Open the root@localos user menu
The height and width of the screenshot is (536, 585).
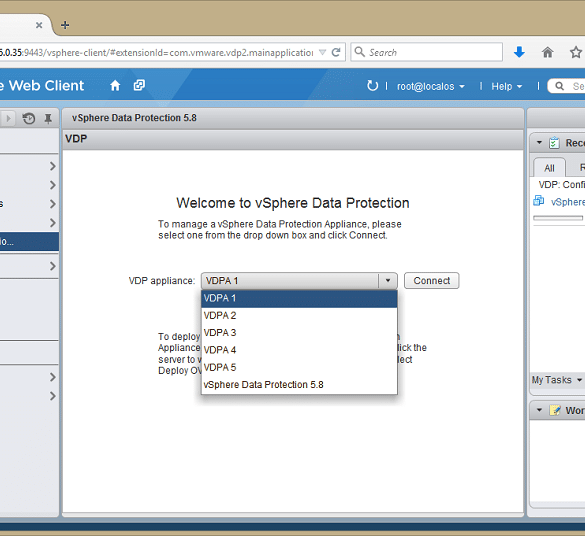tap(431, 87)
